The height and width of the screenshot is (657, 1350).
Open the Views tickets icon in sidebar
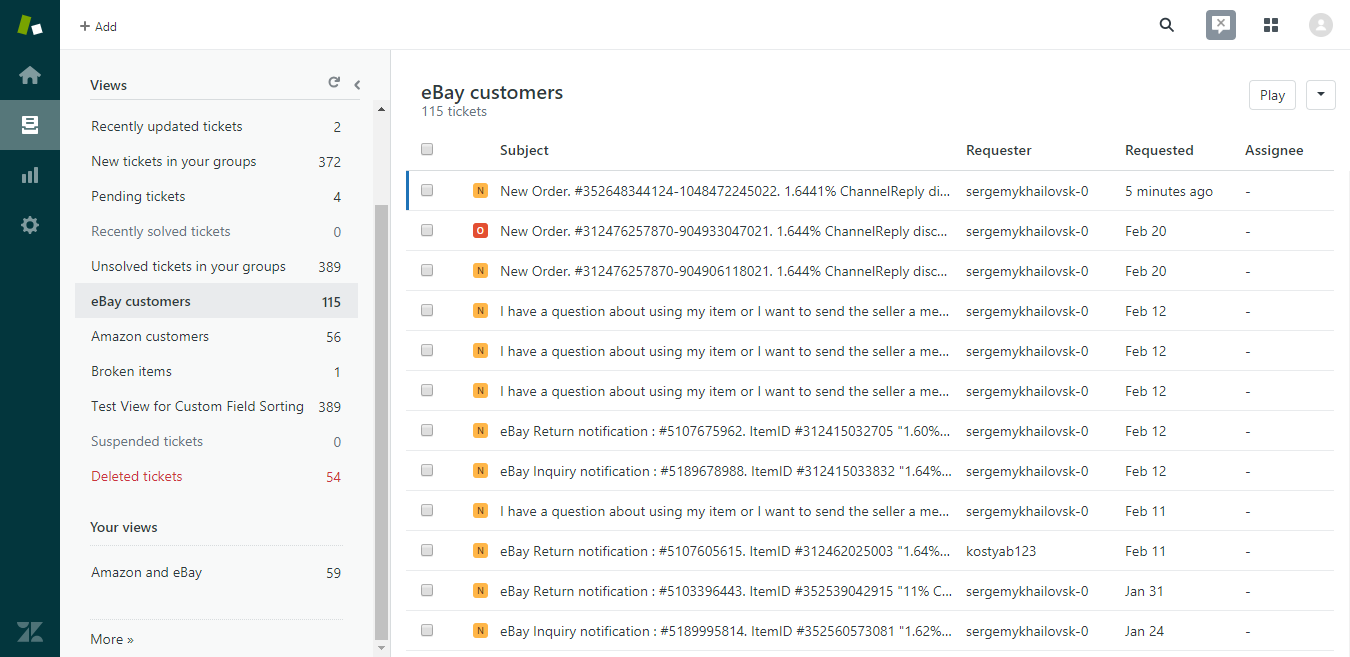[x=30, y=125]
